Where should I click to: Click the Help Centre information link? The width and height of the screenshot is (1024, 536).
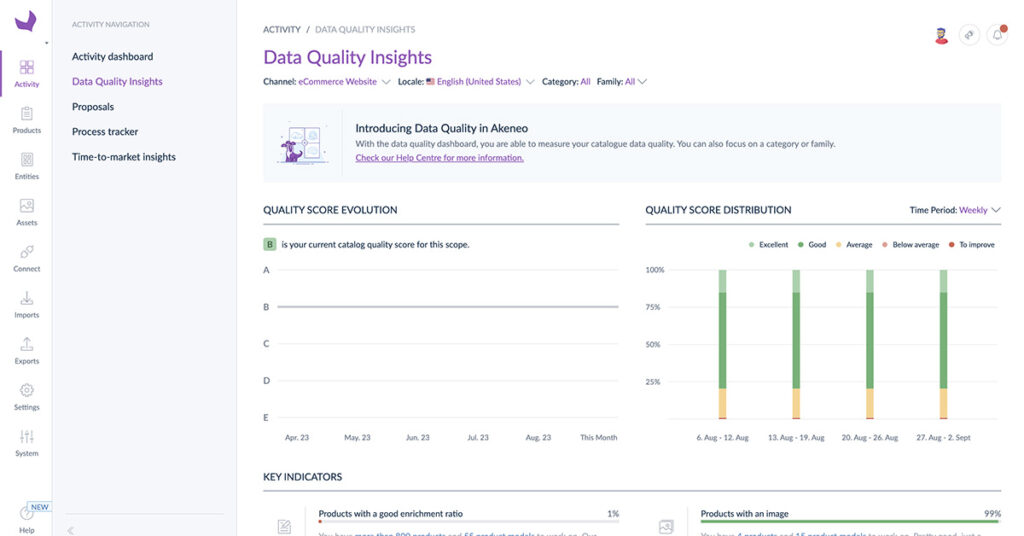point(439,158)
